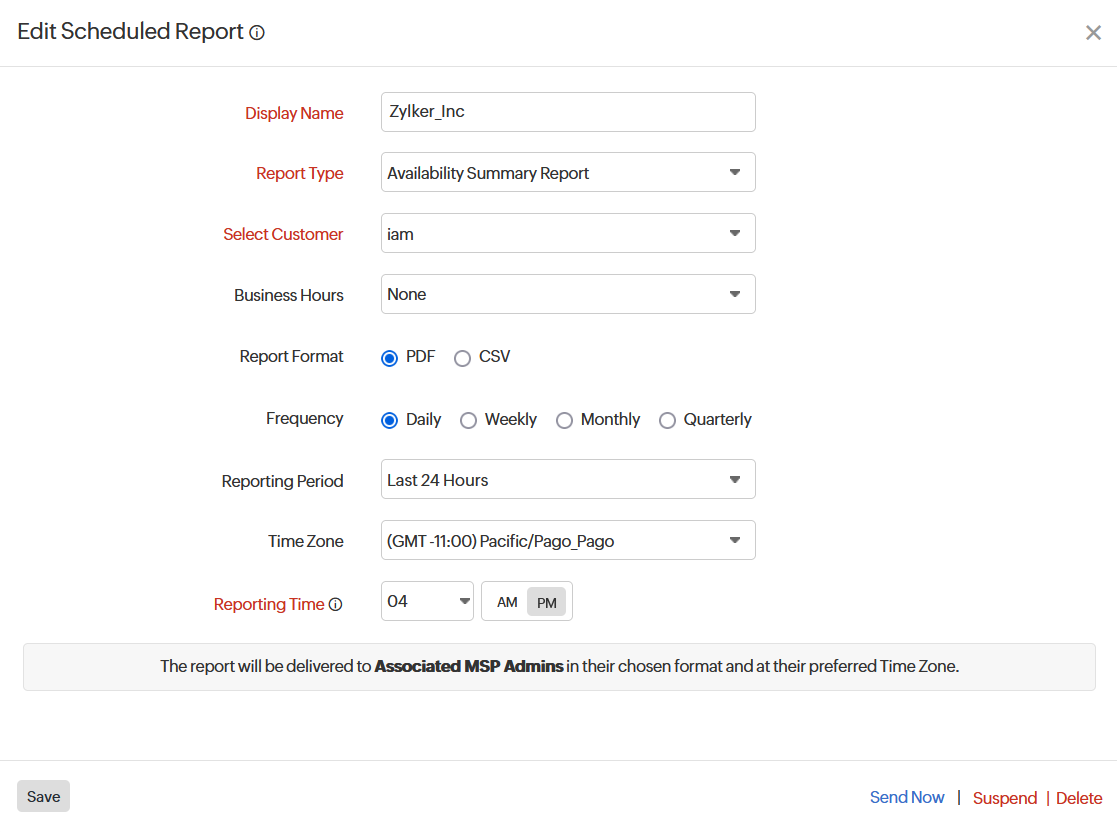The height and width of the screenshot is (832, 1117).
Task: Expand the Business Hours dropdown
Action: coord(567,294)
